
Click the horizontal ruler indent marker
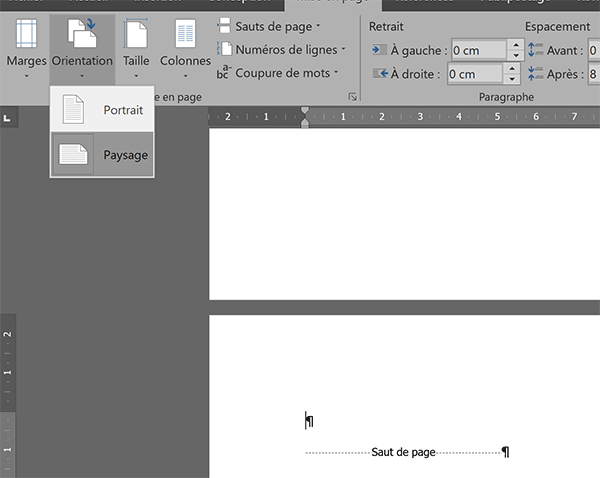pos(305,117)
